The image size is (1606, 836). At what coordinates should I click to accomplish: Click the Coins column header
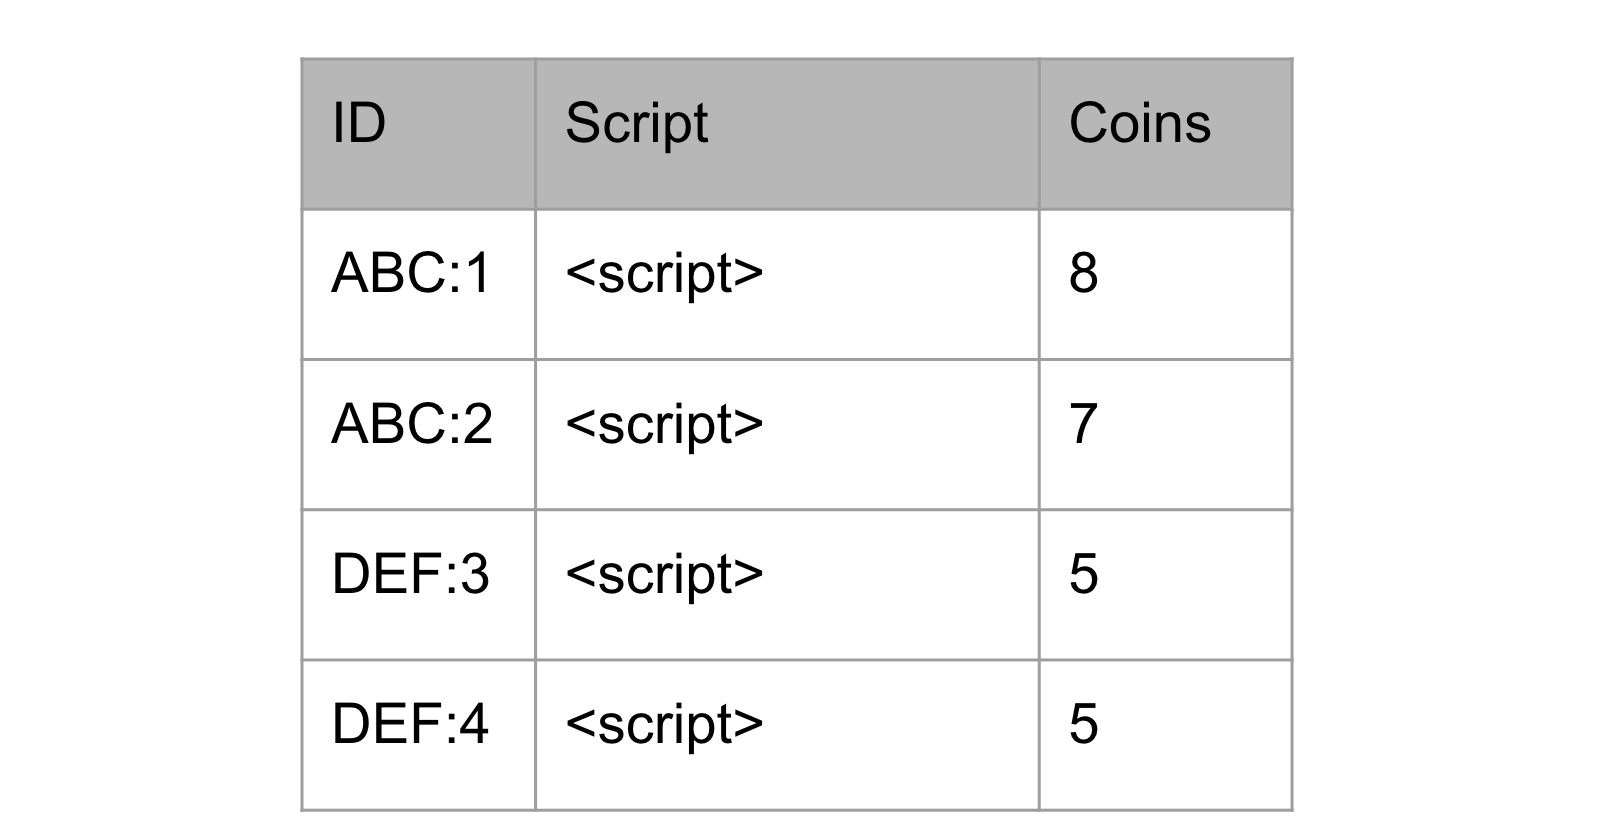click(x=1166, y=134)
